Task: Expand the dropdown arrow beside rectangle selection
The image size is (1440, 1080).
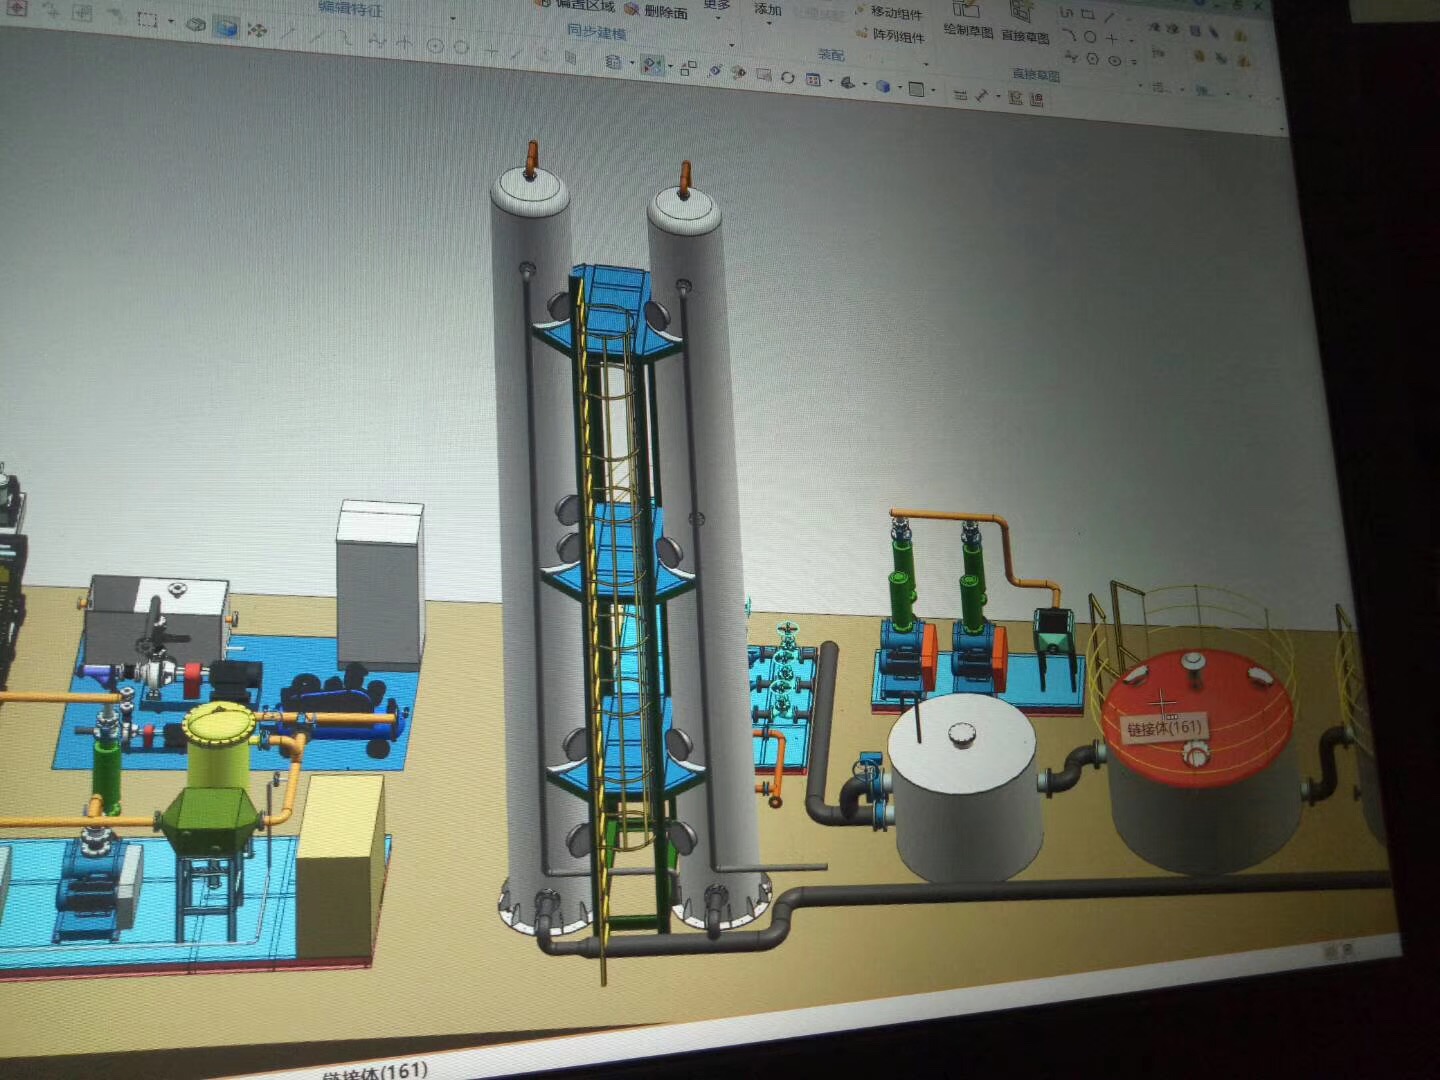Action: point(171,21)
